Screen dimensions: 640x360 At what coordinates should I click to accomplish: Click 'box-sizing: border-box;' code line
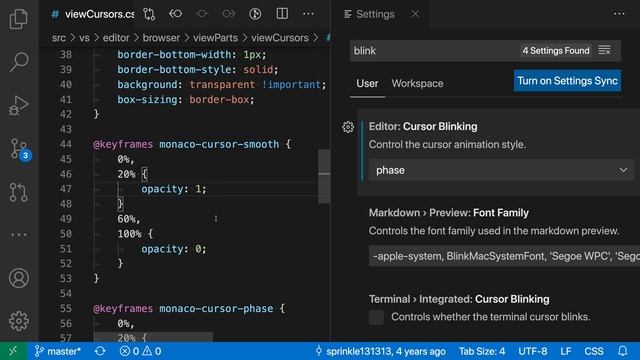click(186, 100)
